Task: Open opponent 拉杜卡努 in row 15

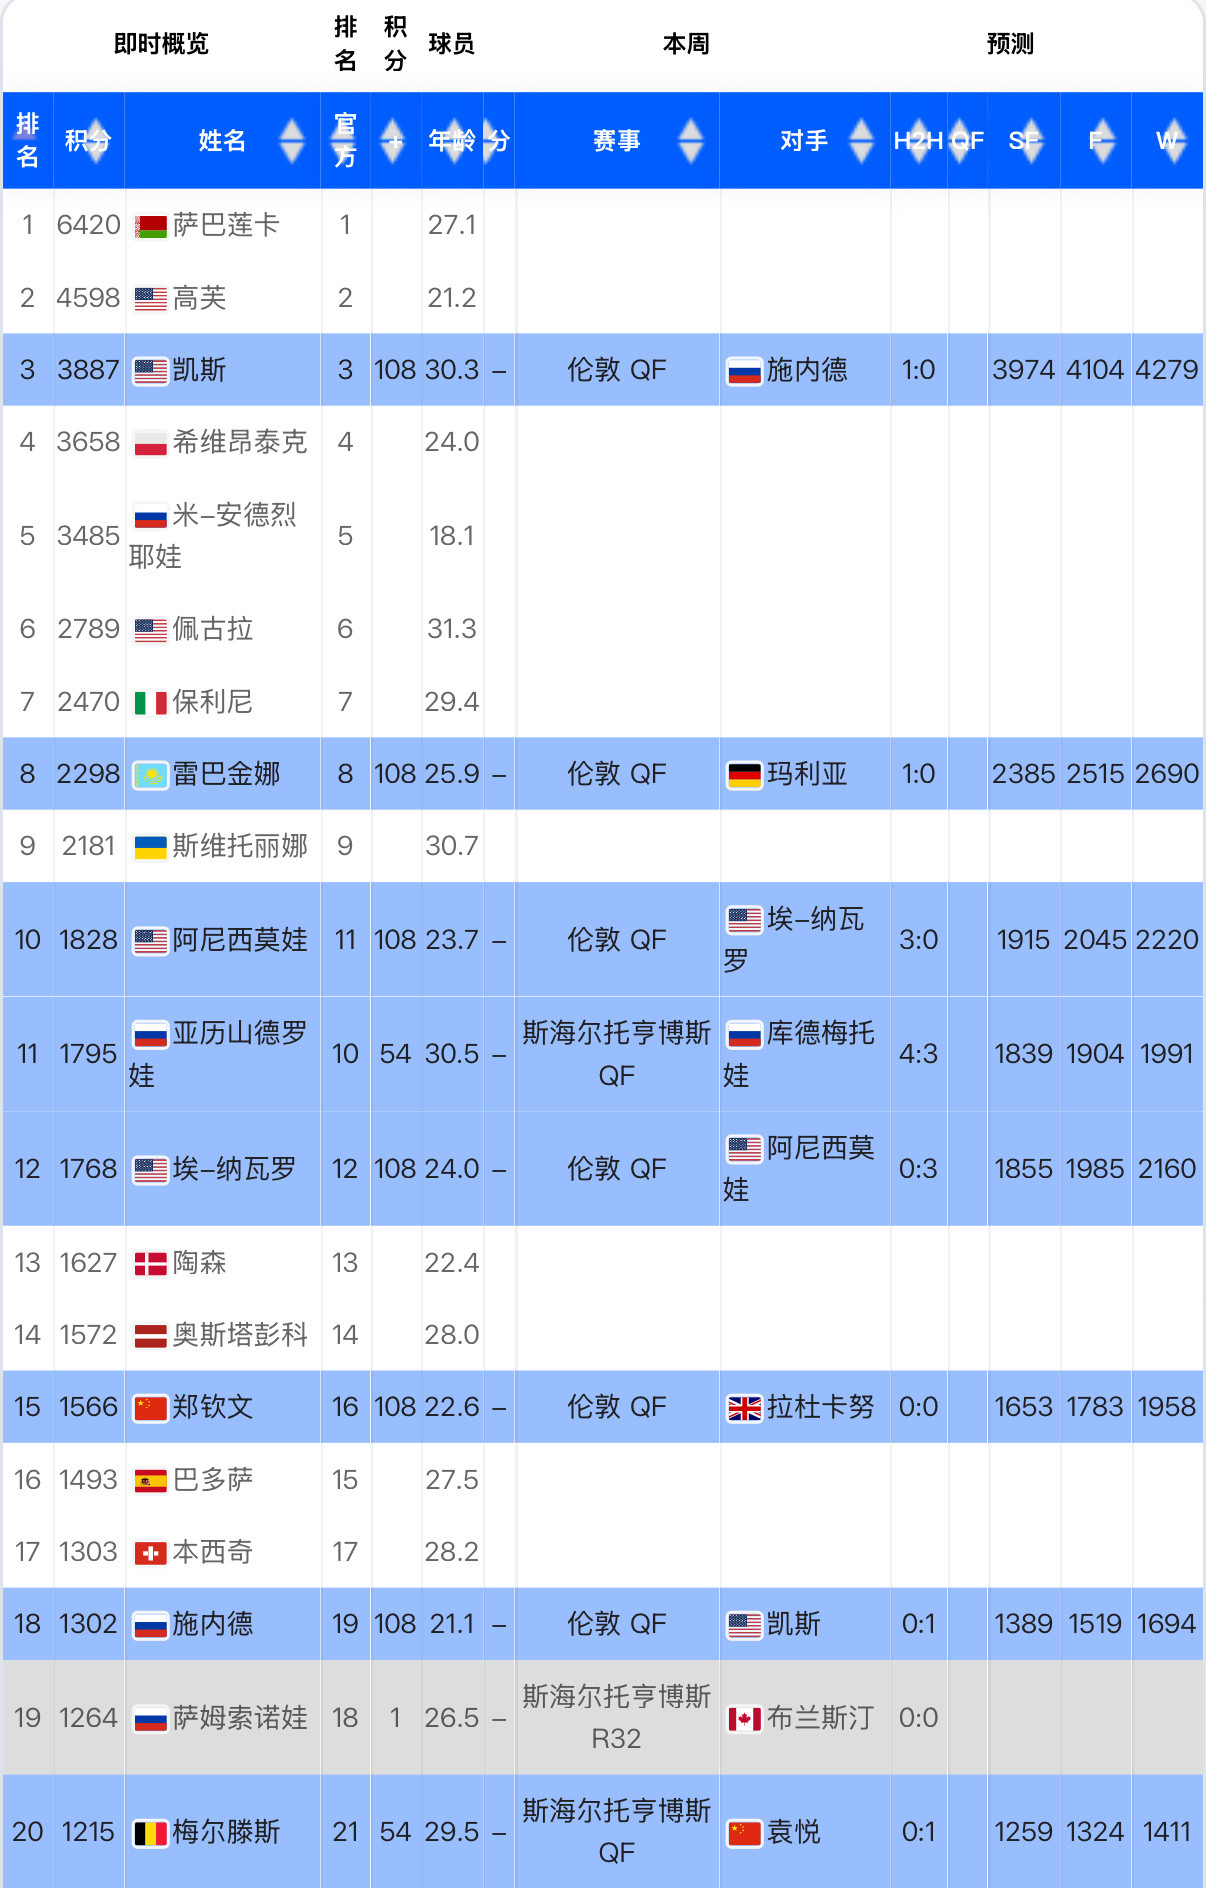Action: (821, 1407)
